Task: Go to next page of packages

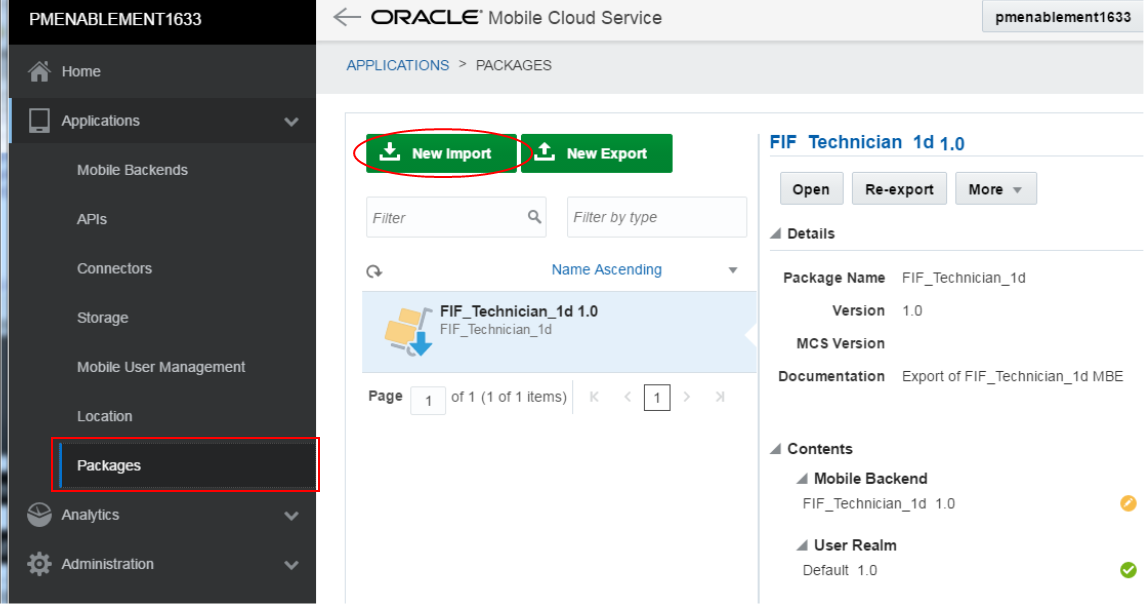Action: [x=687, y=397]
